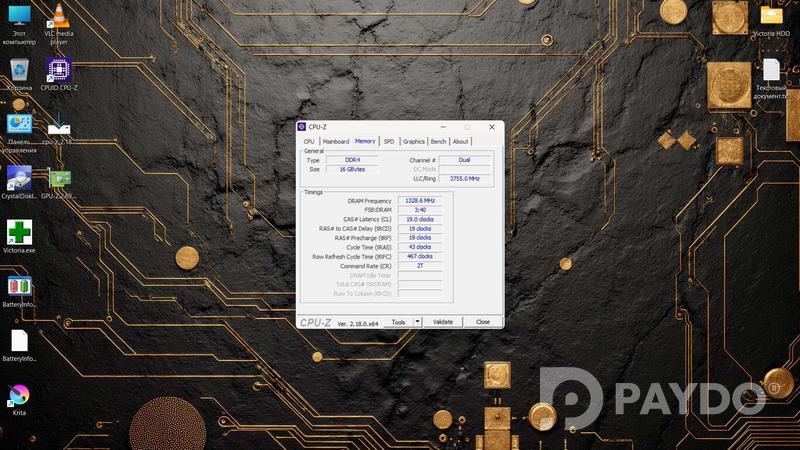This screenshot has width=800, height=450.
Task: Click the Command Rate (CR) label
Action: (x=365, y=266)
